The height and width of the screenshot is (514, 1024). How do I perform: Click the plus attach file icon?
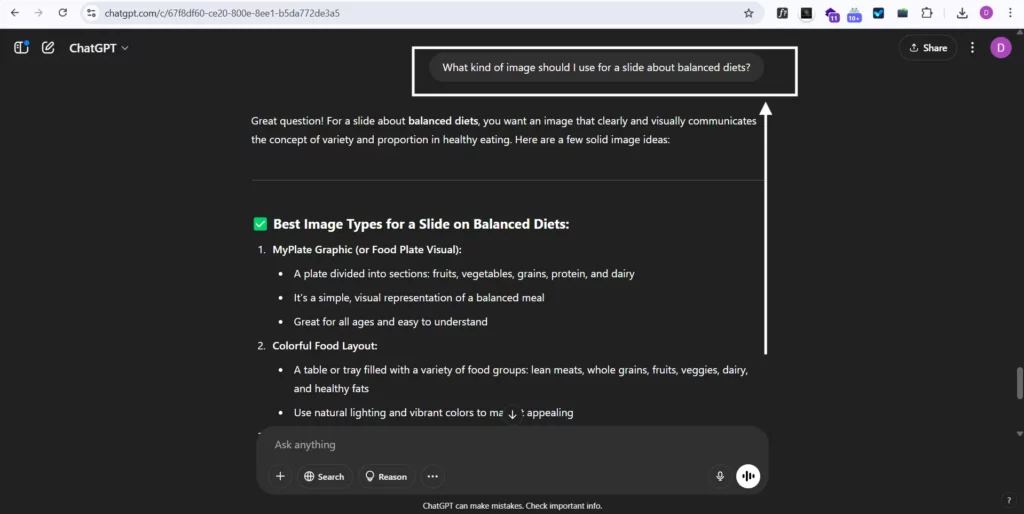(280, 477)
